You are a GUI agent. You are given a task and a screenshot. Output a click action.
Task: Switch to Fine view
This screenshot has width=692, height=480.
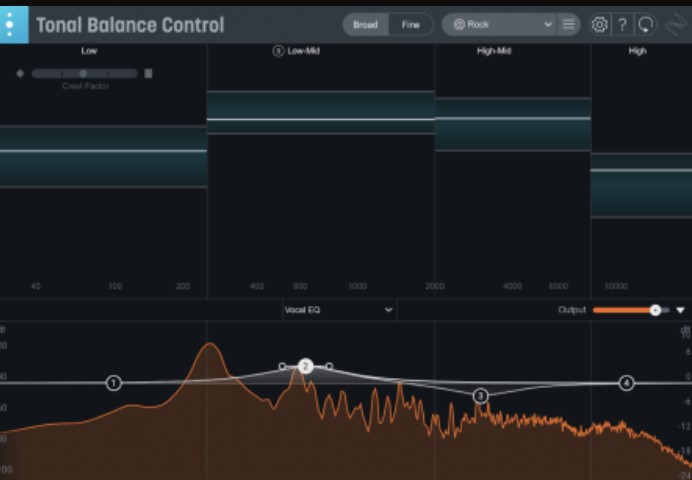click(410, 25)
